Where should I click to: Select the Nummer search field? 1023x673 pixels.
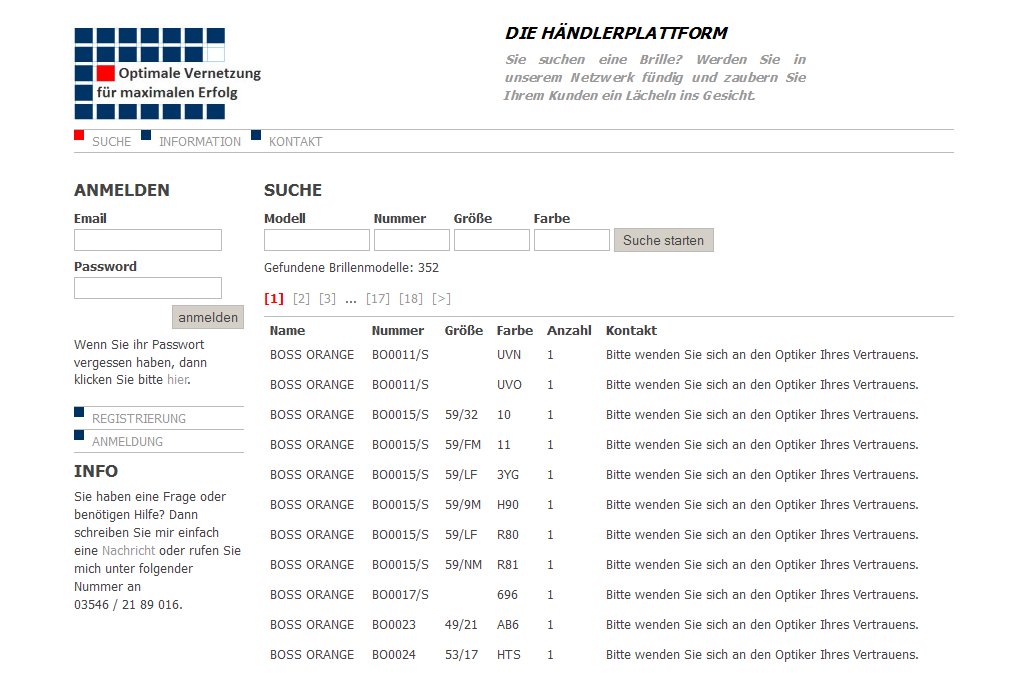pyautogui.click(x=411, y=240)
